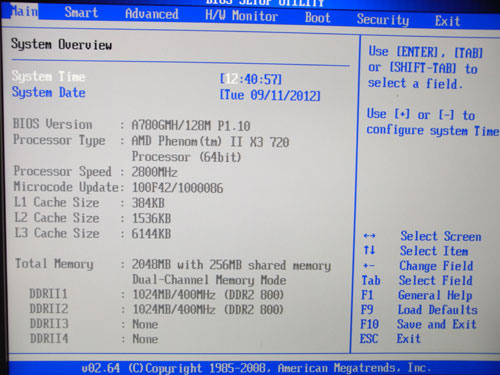The height and width of the screenshot is (375, 500).
Task: Click the L3 Cache Size label
Action: [x=57, y=233]
